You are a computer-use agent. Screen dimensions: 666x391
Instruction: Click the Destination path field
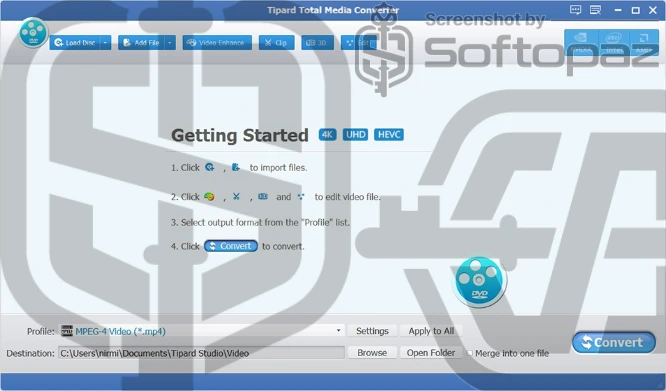point(201,353)
